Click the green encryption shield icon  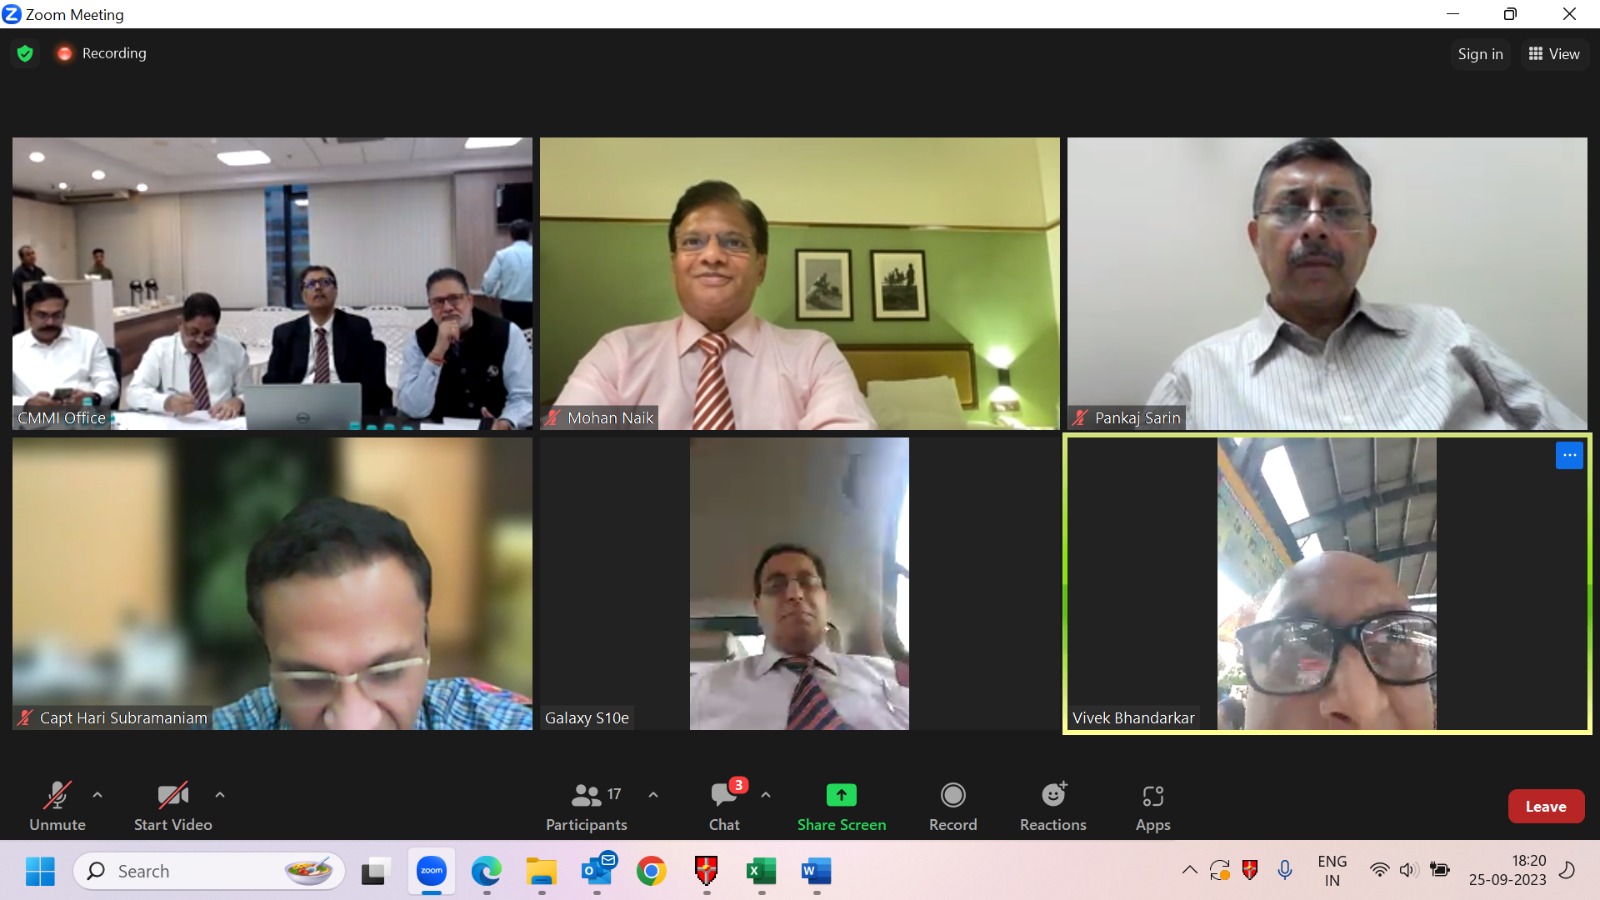click(25, 53)
